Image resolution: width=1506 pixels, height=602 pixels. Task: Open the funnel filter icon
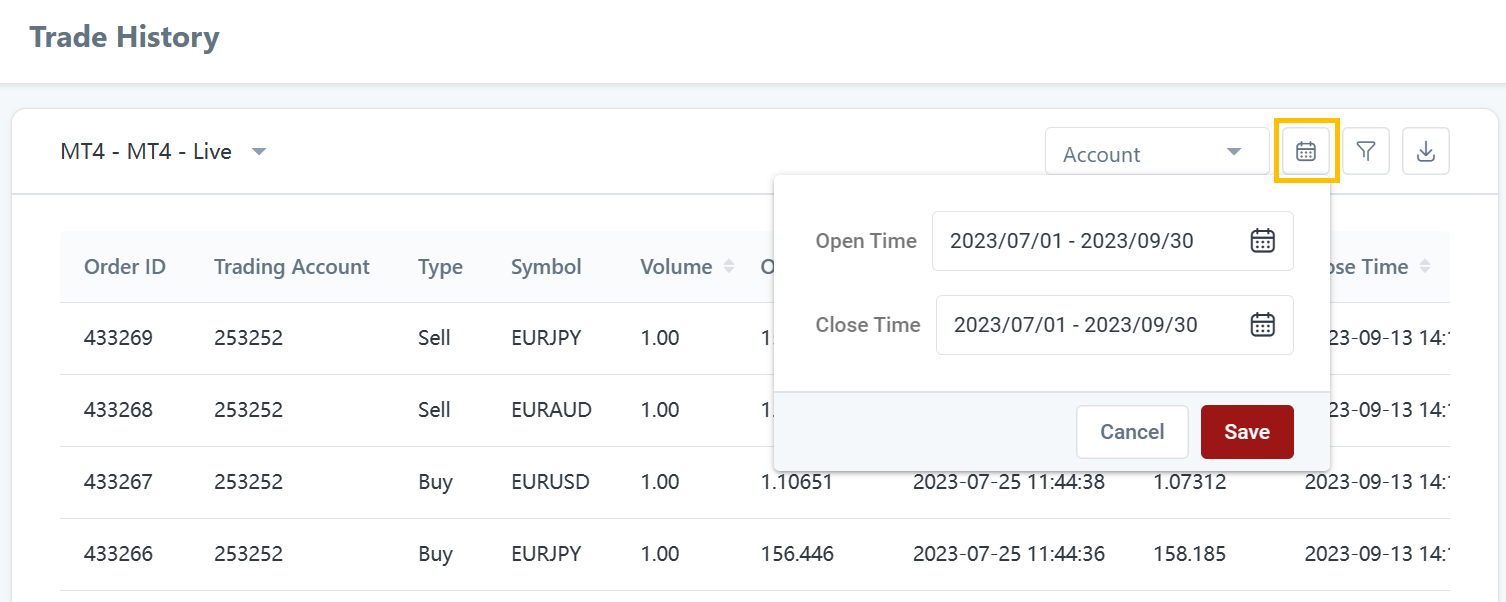[1366, 151]
